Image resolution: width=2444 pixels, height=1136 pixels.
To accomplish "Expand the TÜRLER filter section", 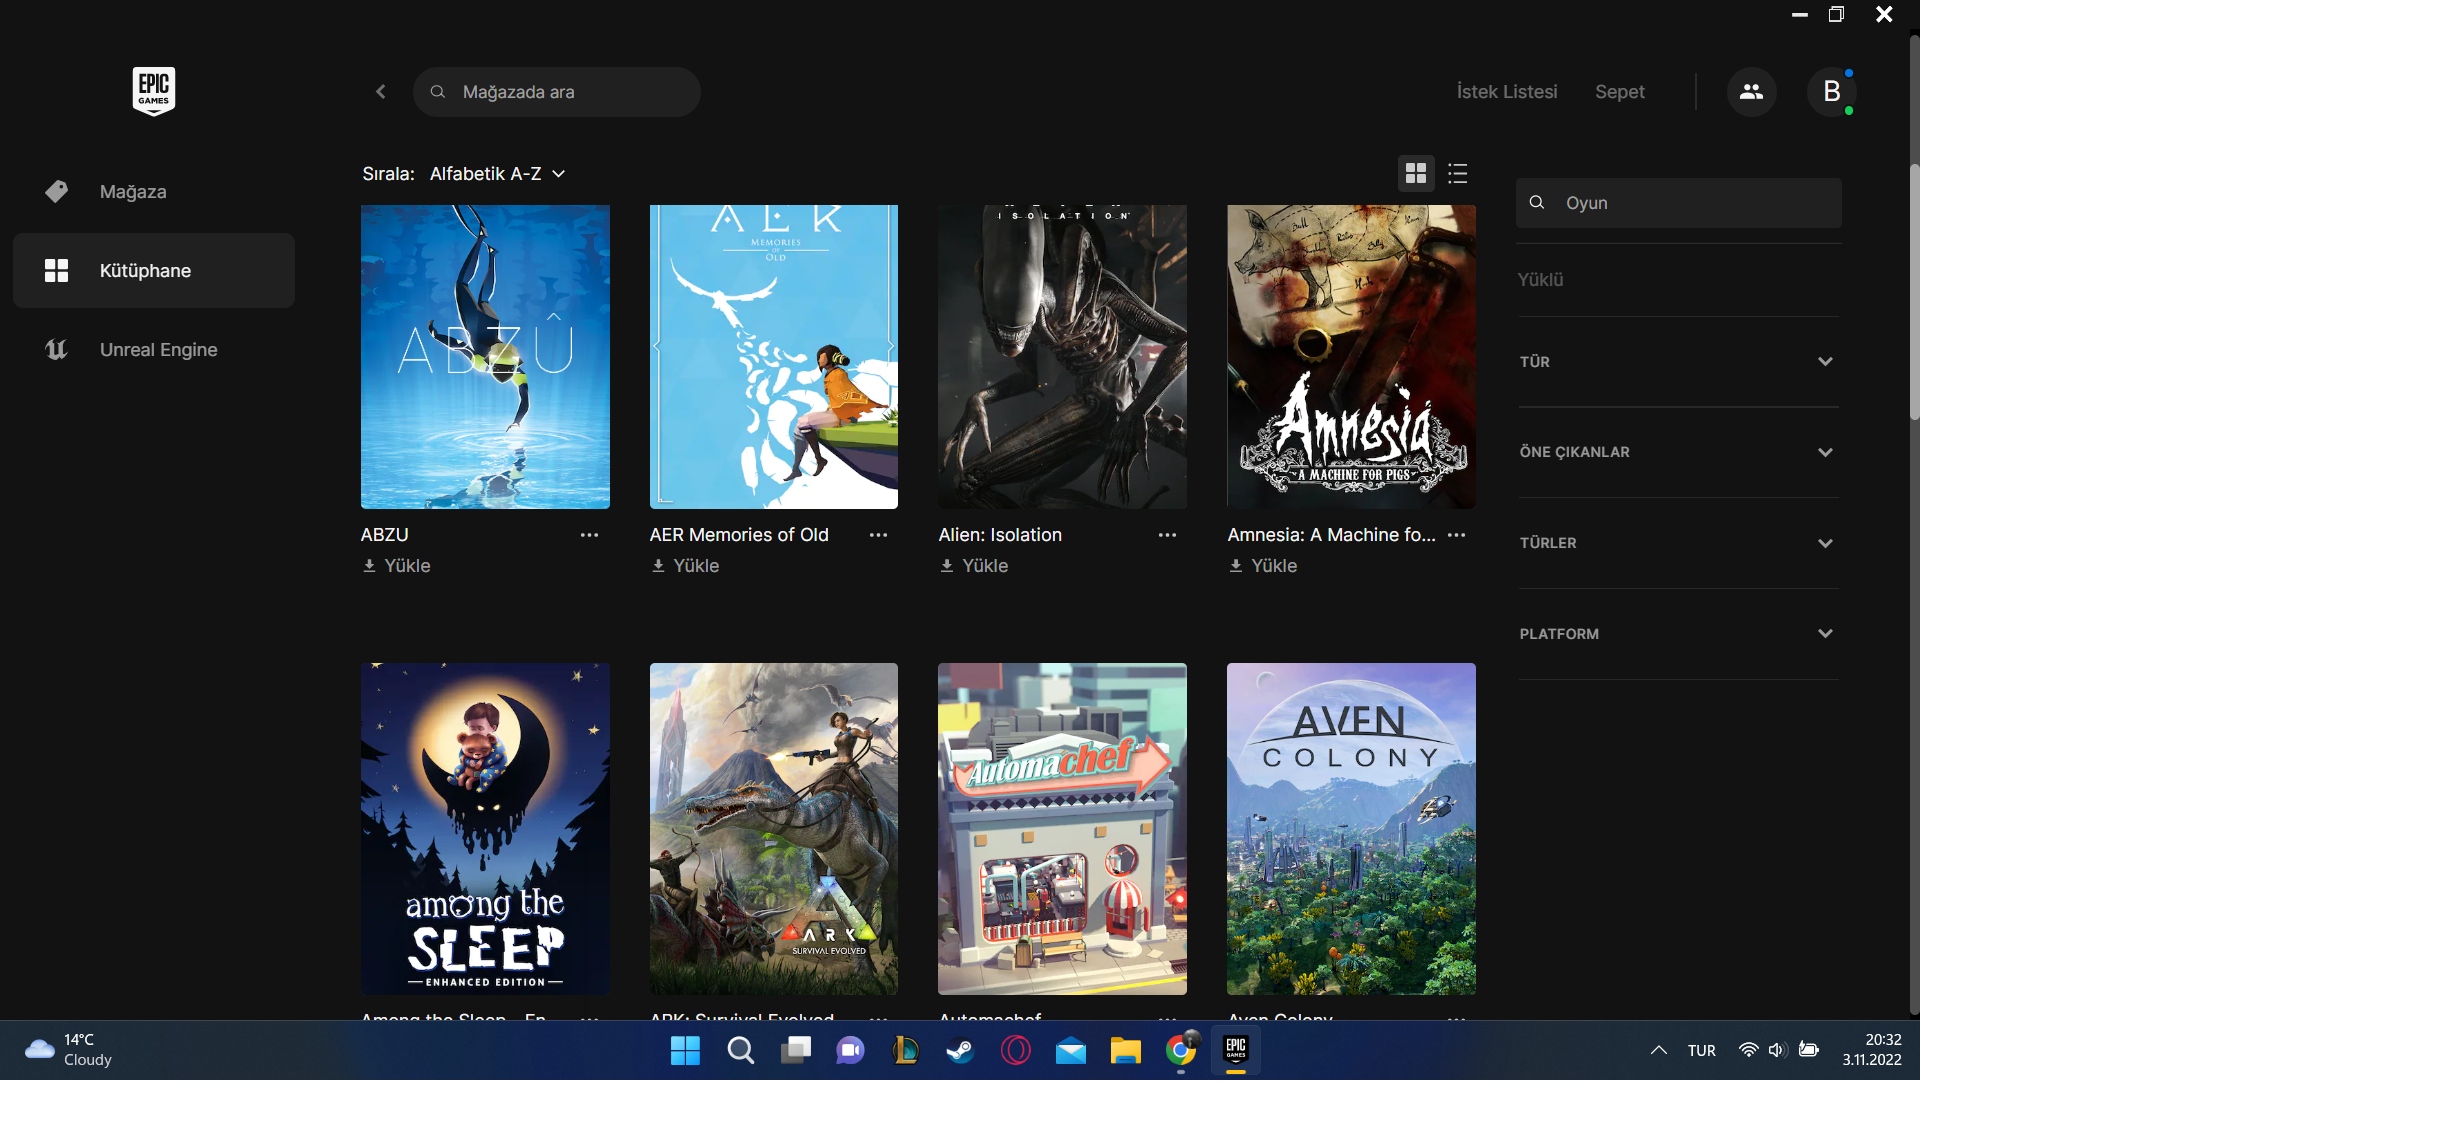I will pos(1679,543).
